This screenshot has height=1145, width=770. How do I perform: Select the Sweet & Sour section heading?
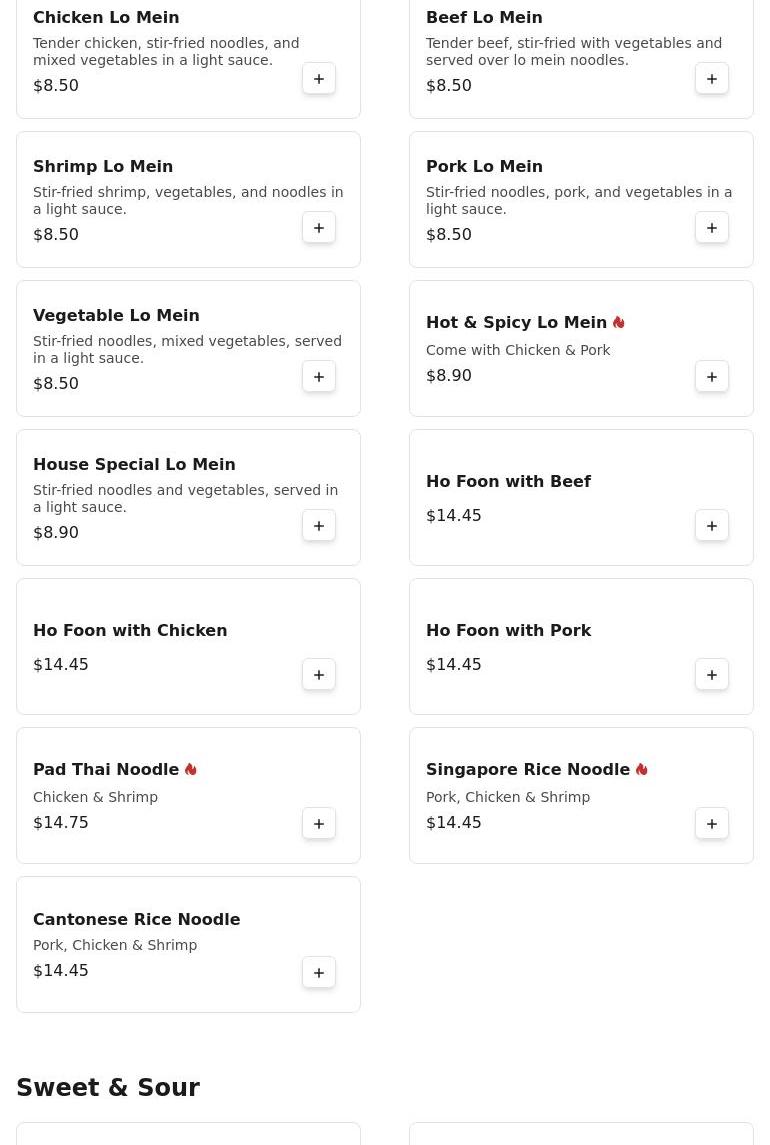(x=108, y=1087)
